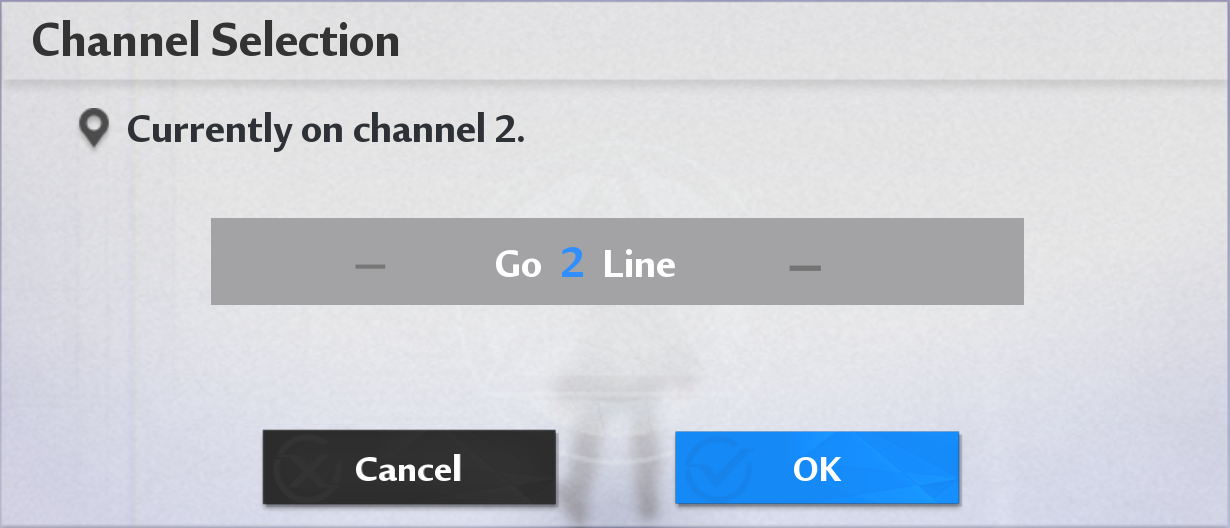Screen dimensions: 1230x528
Task: Click the number 2 in status message
Action: (507, 130)
